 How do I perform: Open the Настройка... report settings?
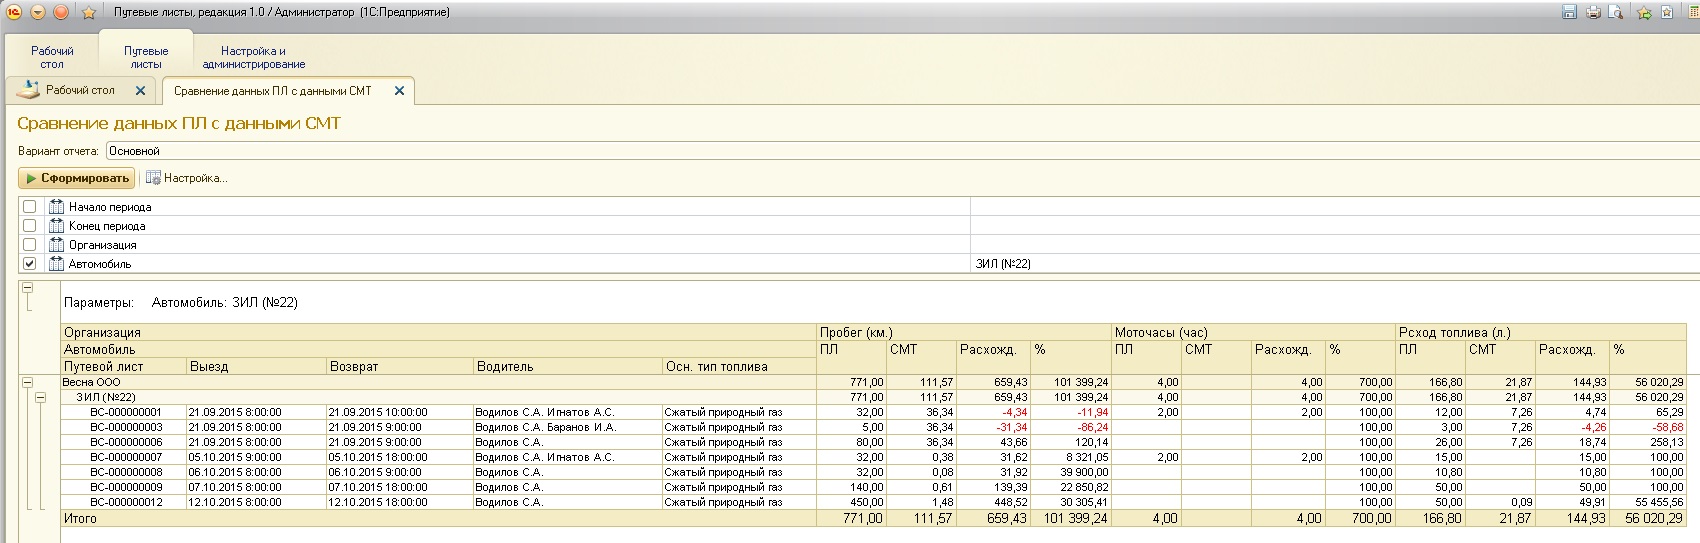pyautogui.click(x=187, y=178)
